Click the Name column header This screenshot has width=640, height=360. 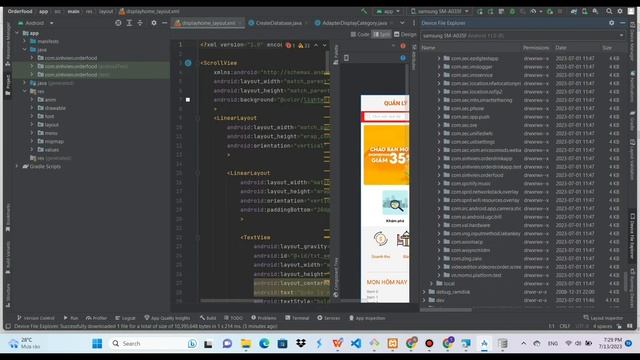(x=429, y=48)
